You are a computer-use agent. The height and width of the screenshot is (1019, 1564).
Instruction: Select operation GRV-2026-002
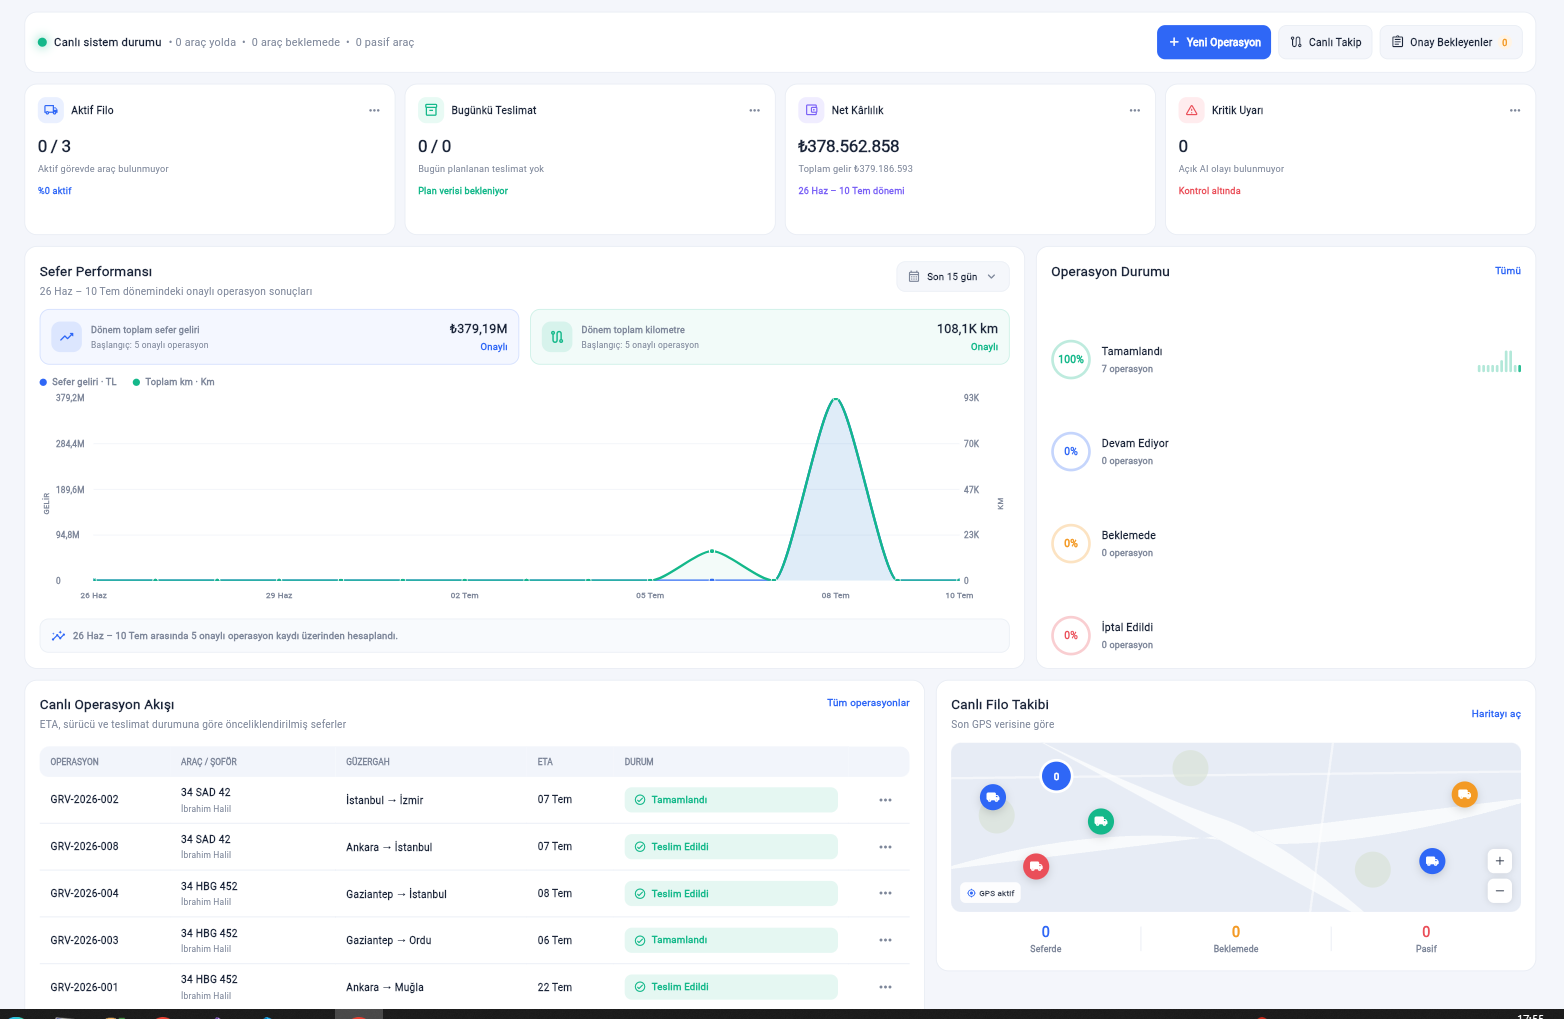pyautogui.click(x=84, y=800)
